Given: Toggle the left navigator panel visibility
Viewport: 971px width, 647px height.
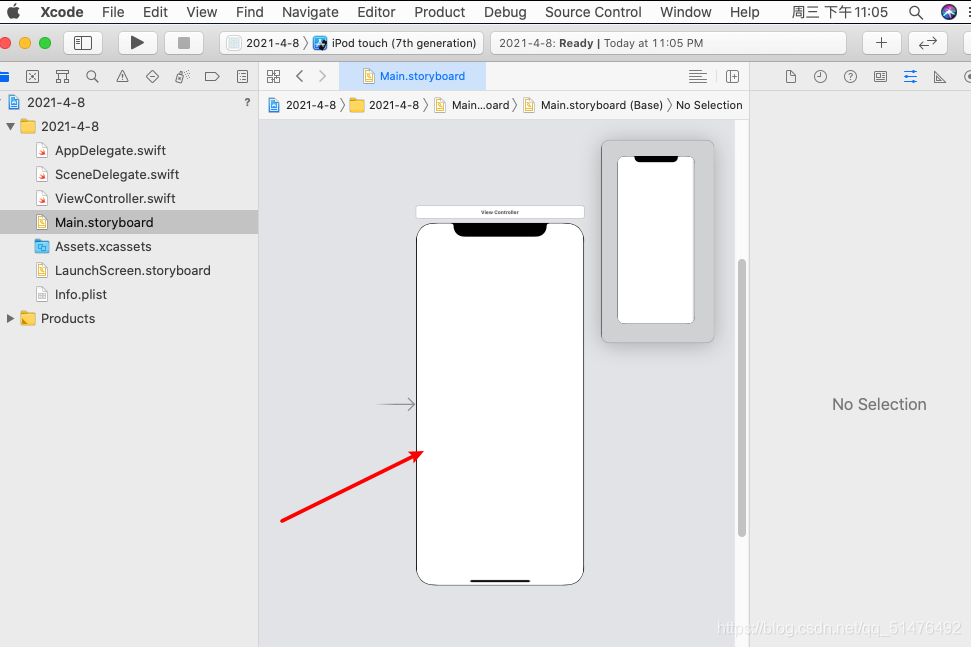Looking at the screenshot, I should (x=83, y=43).
